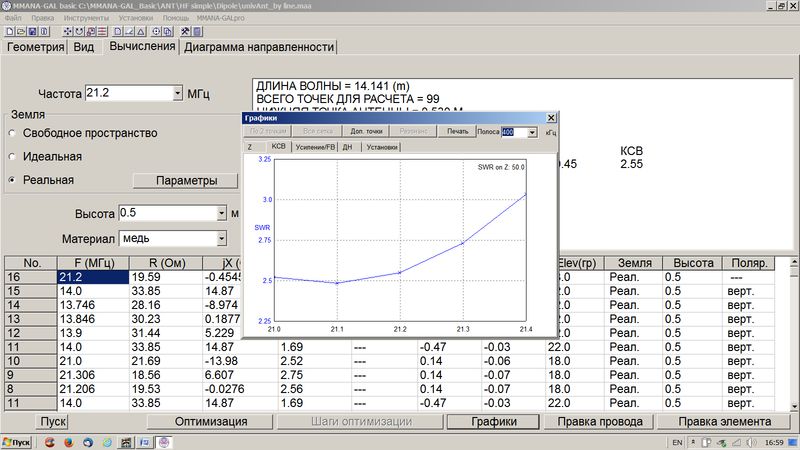The width and height of the screenshot is (800, 450).
Task: Click the Высота height input field
Action: point(165,213)
